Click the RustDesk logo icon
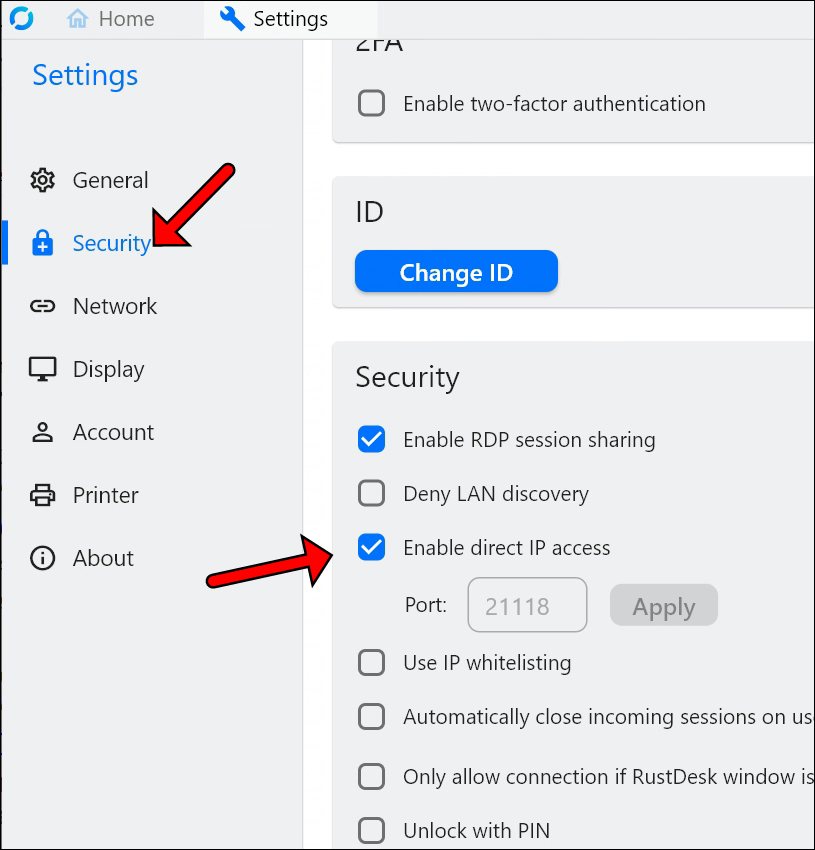 (x=21, y=18)
